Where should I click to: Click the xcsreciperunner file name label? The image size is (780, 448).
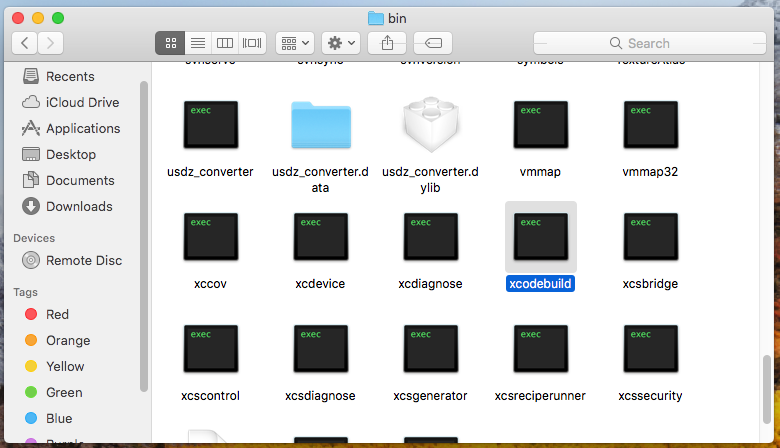tap(540, 396)
